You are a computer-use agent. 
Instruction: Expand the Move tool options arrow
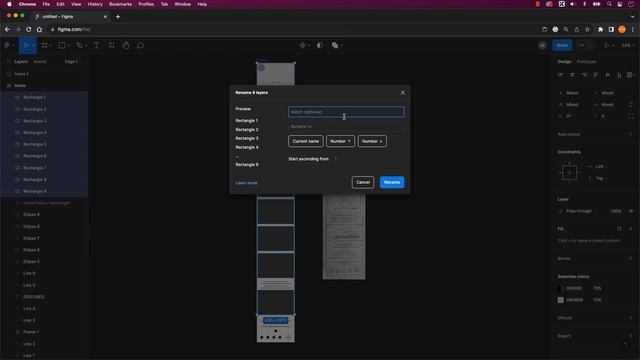[33, 46]
